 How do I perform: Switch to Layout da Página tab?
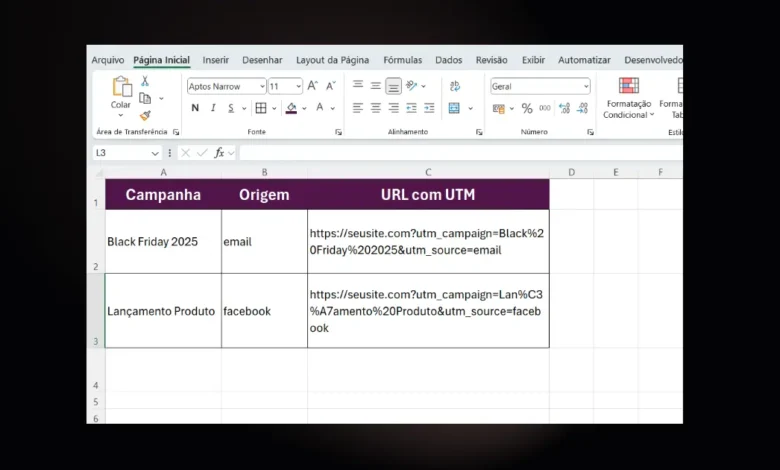click(x=332, y=60)
